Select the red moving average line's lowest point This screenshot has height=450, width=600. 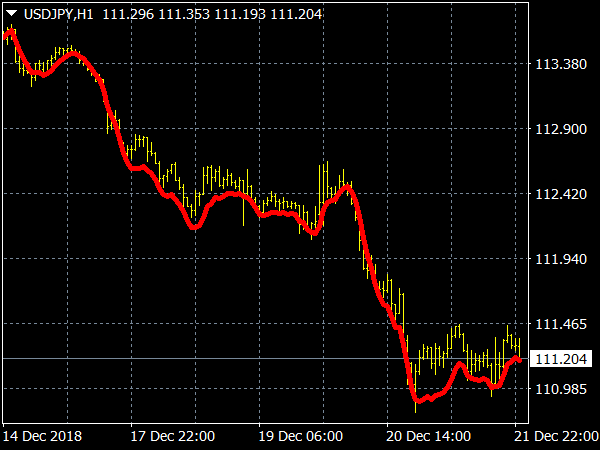pos(419,401)
